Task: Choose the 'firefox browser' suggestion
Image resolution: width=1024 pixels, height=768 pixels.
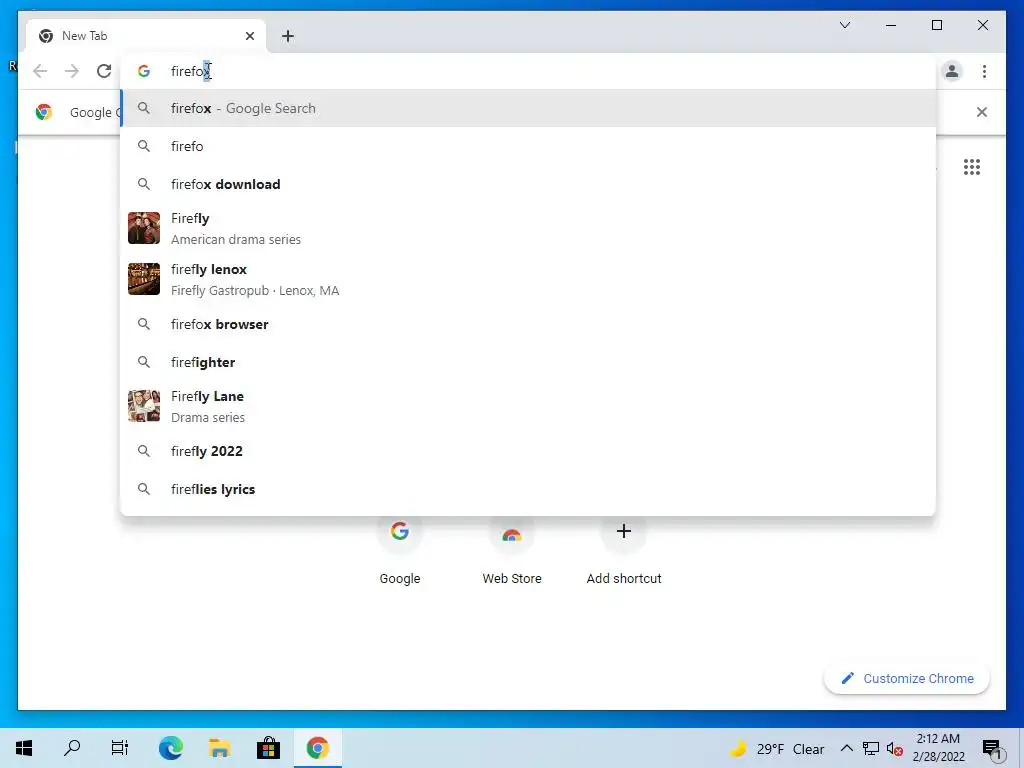Action: click(x=528, y=325)
